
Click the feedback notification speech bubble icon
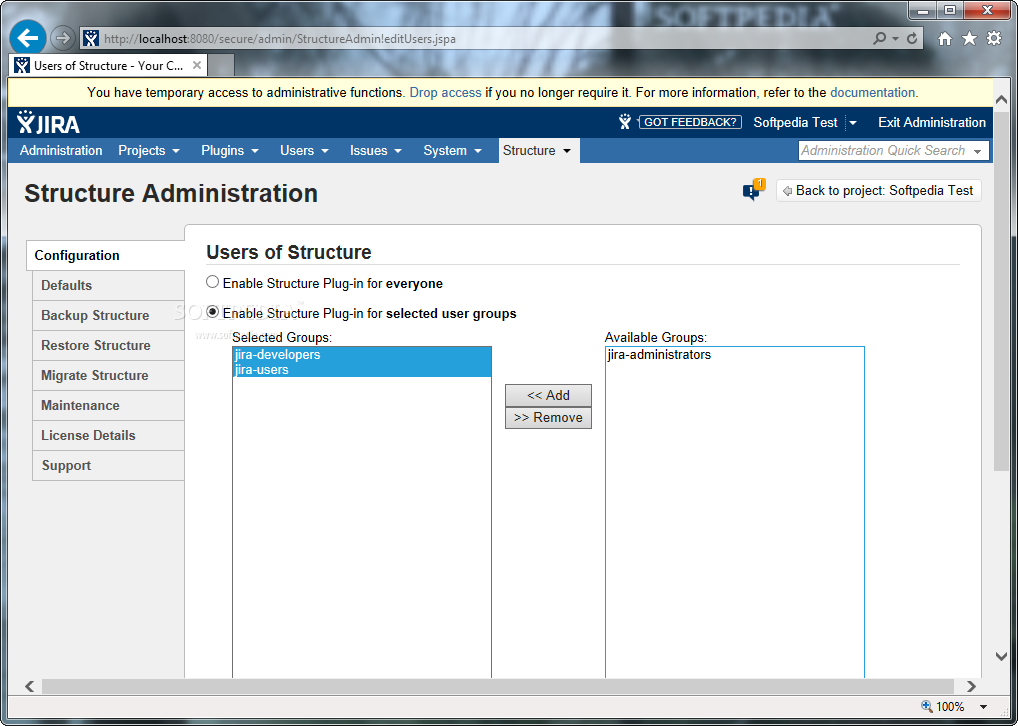754,190
